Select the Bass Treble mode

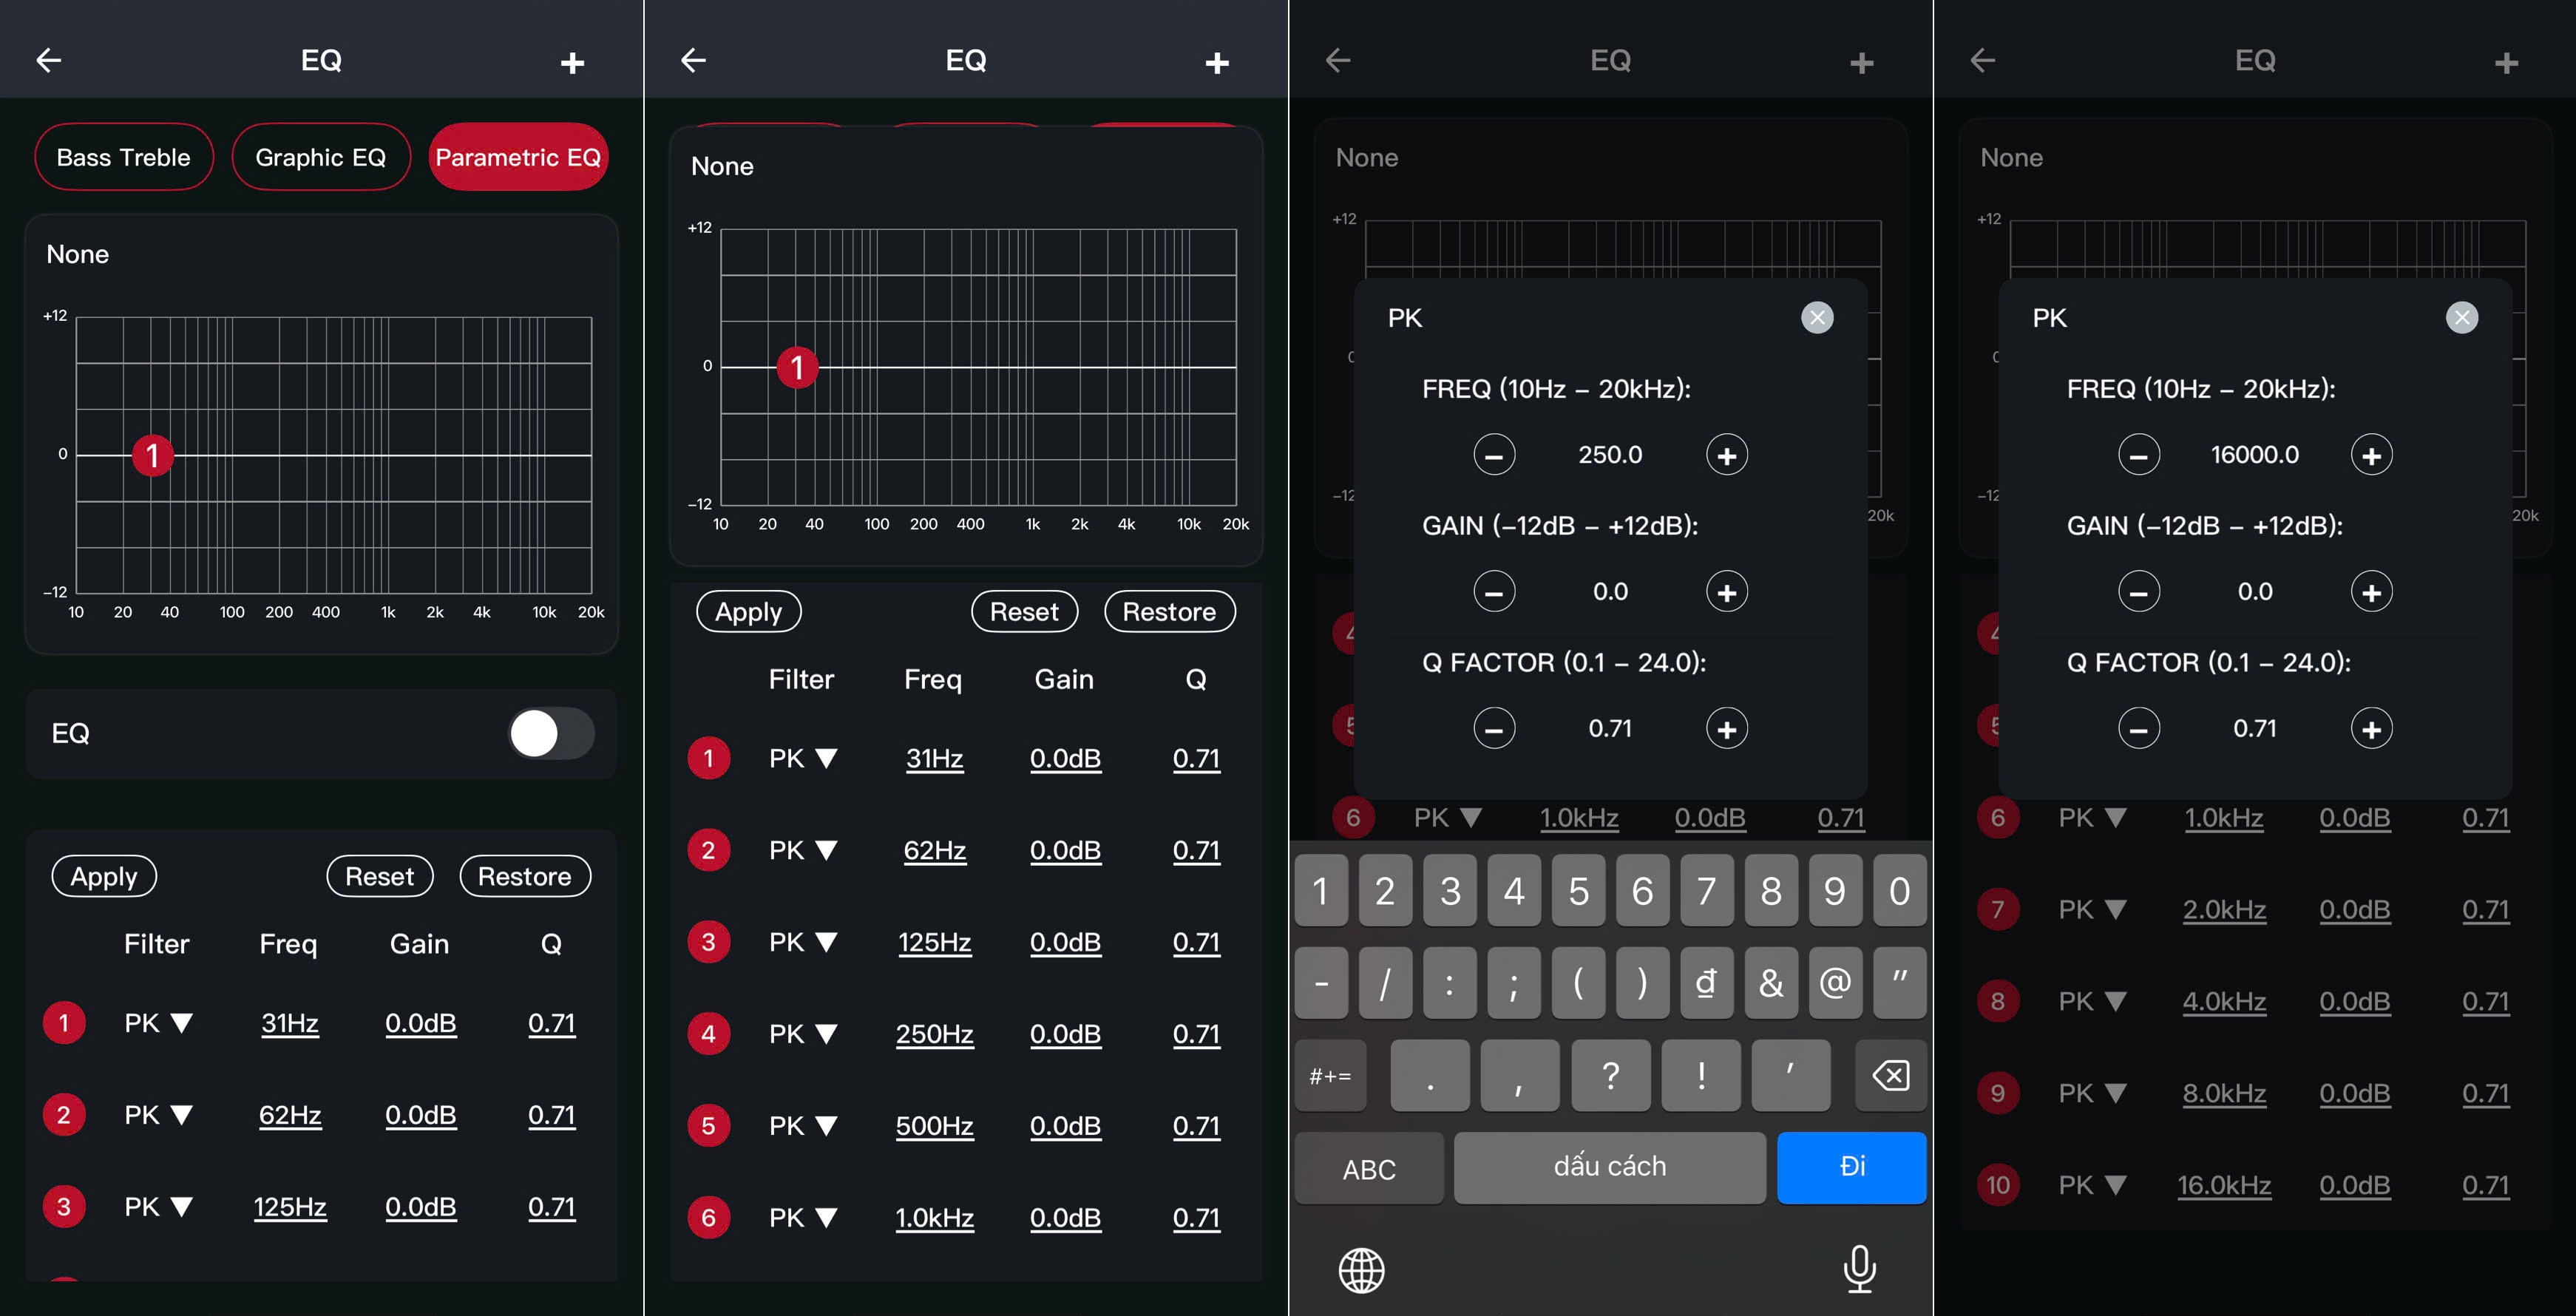[x=124, y=157]
